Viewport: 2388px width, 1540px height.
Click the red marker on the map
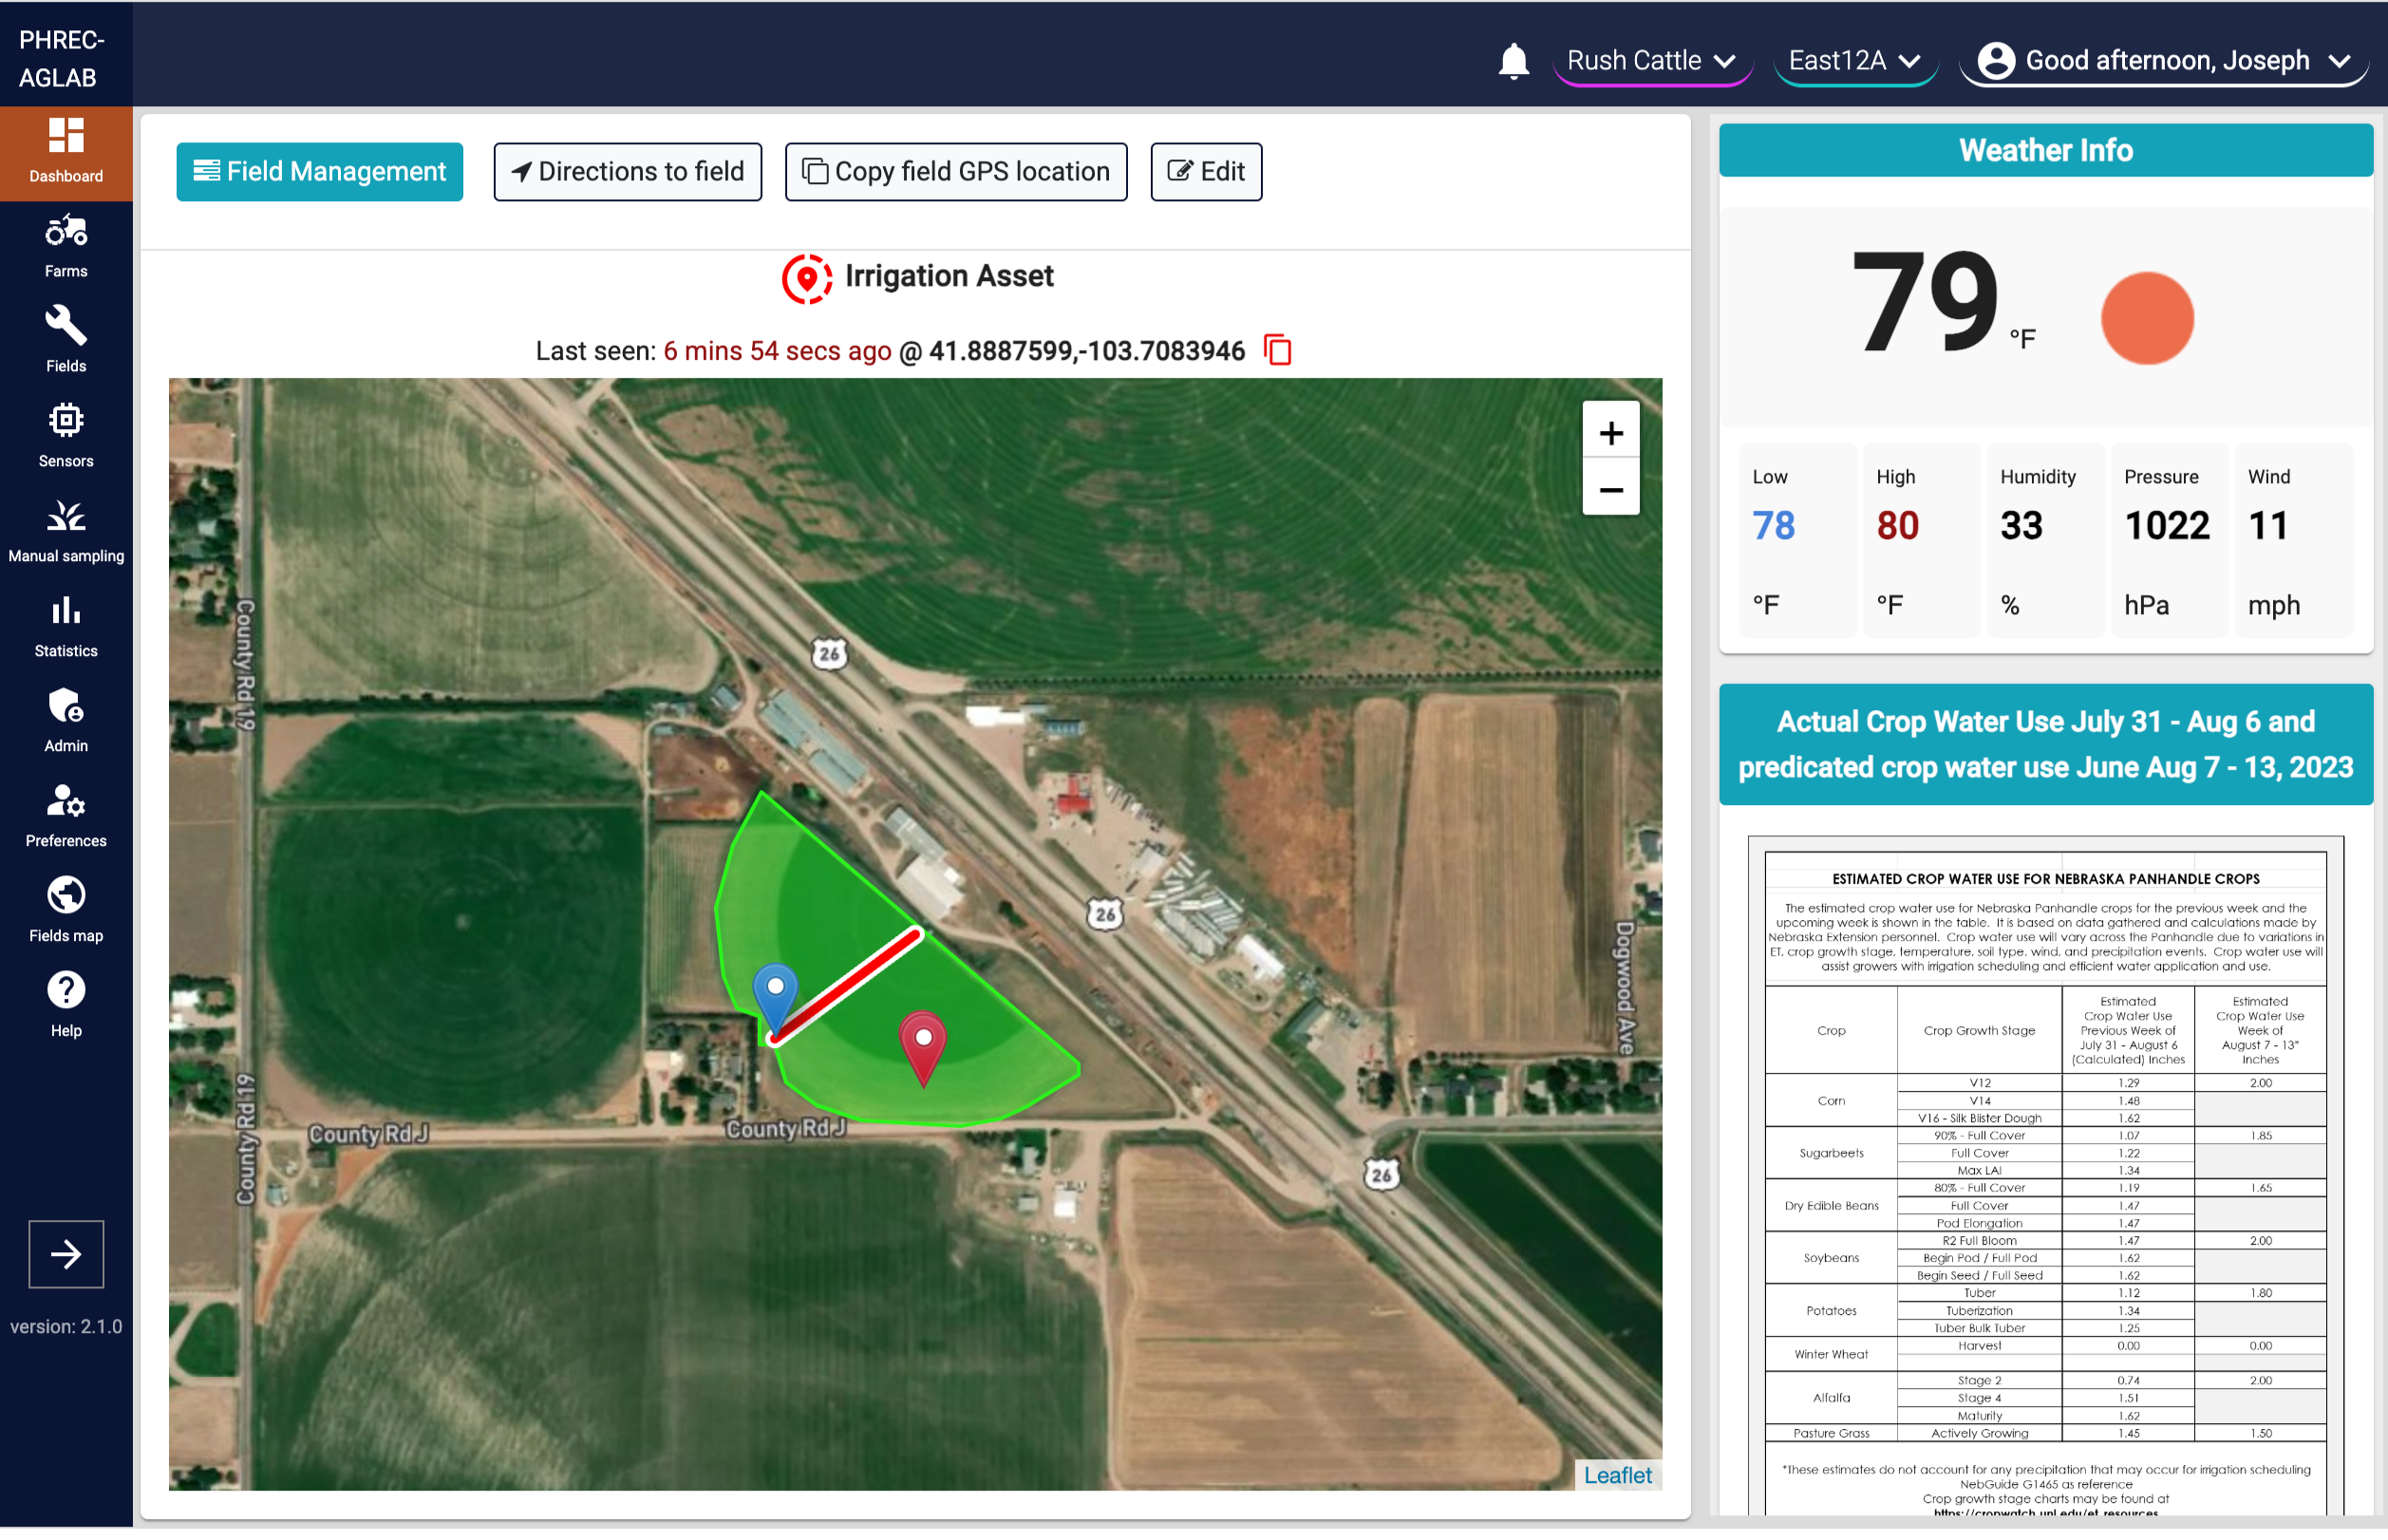[x=923, y=1046]
